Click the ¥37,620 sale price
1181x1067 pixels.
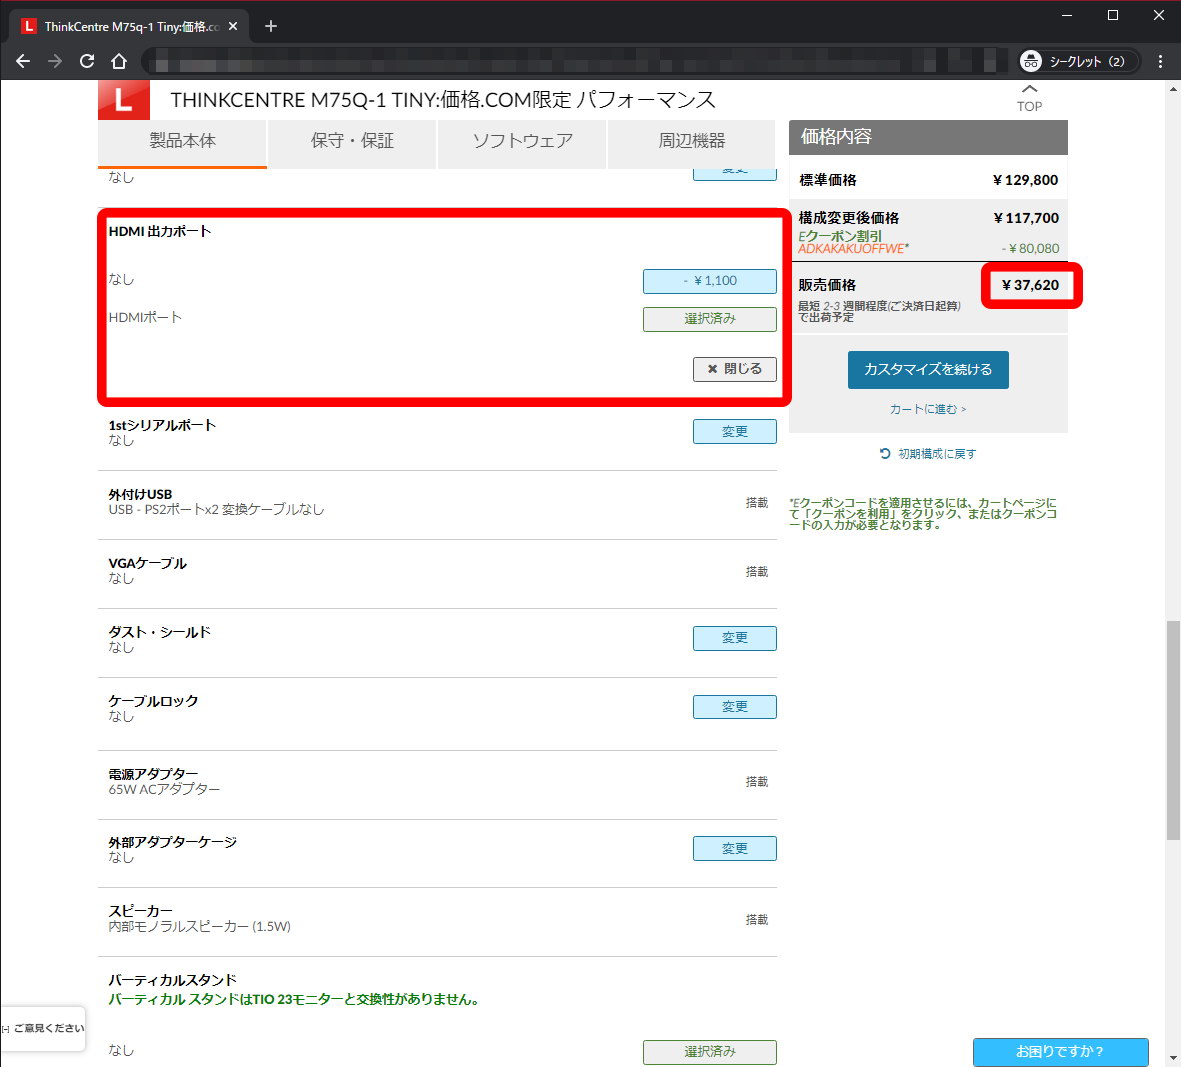[x=1030, y=285]
